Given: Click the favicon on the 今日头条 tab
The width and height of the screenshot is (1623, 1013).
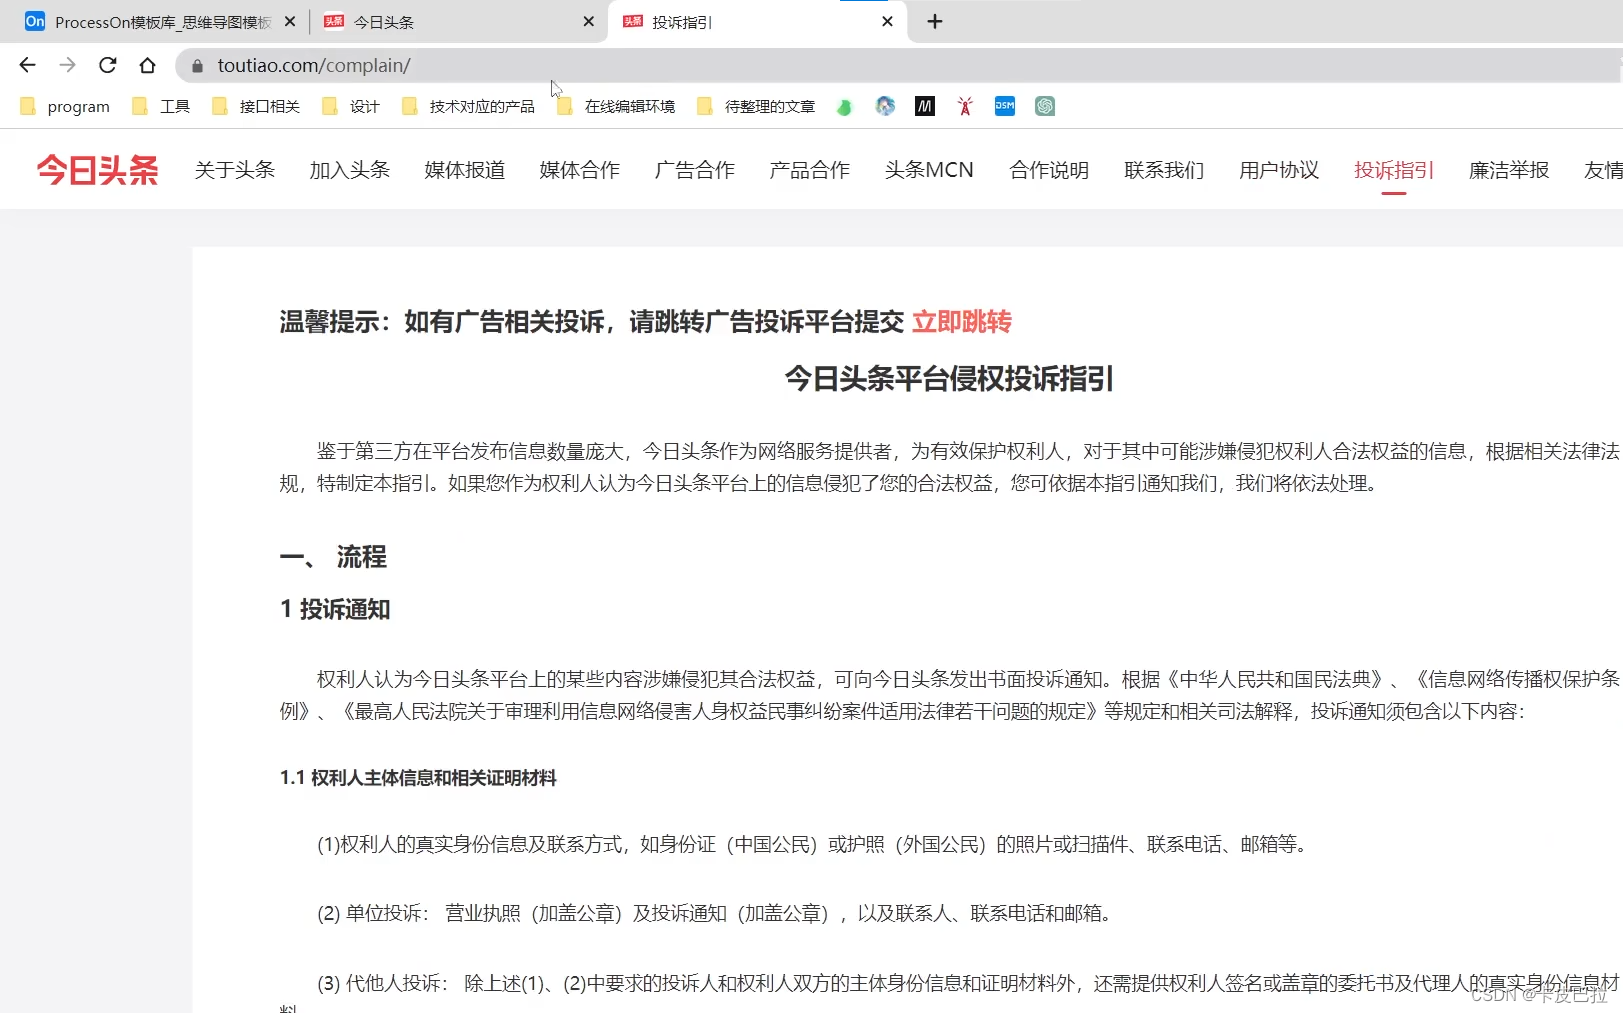Looking at the screenshot, I should coord(334,21).
